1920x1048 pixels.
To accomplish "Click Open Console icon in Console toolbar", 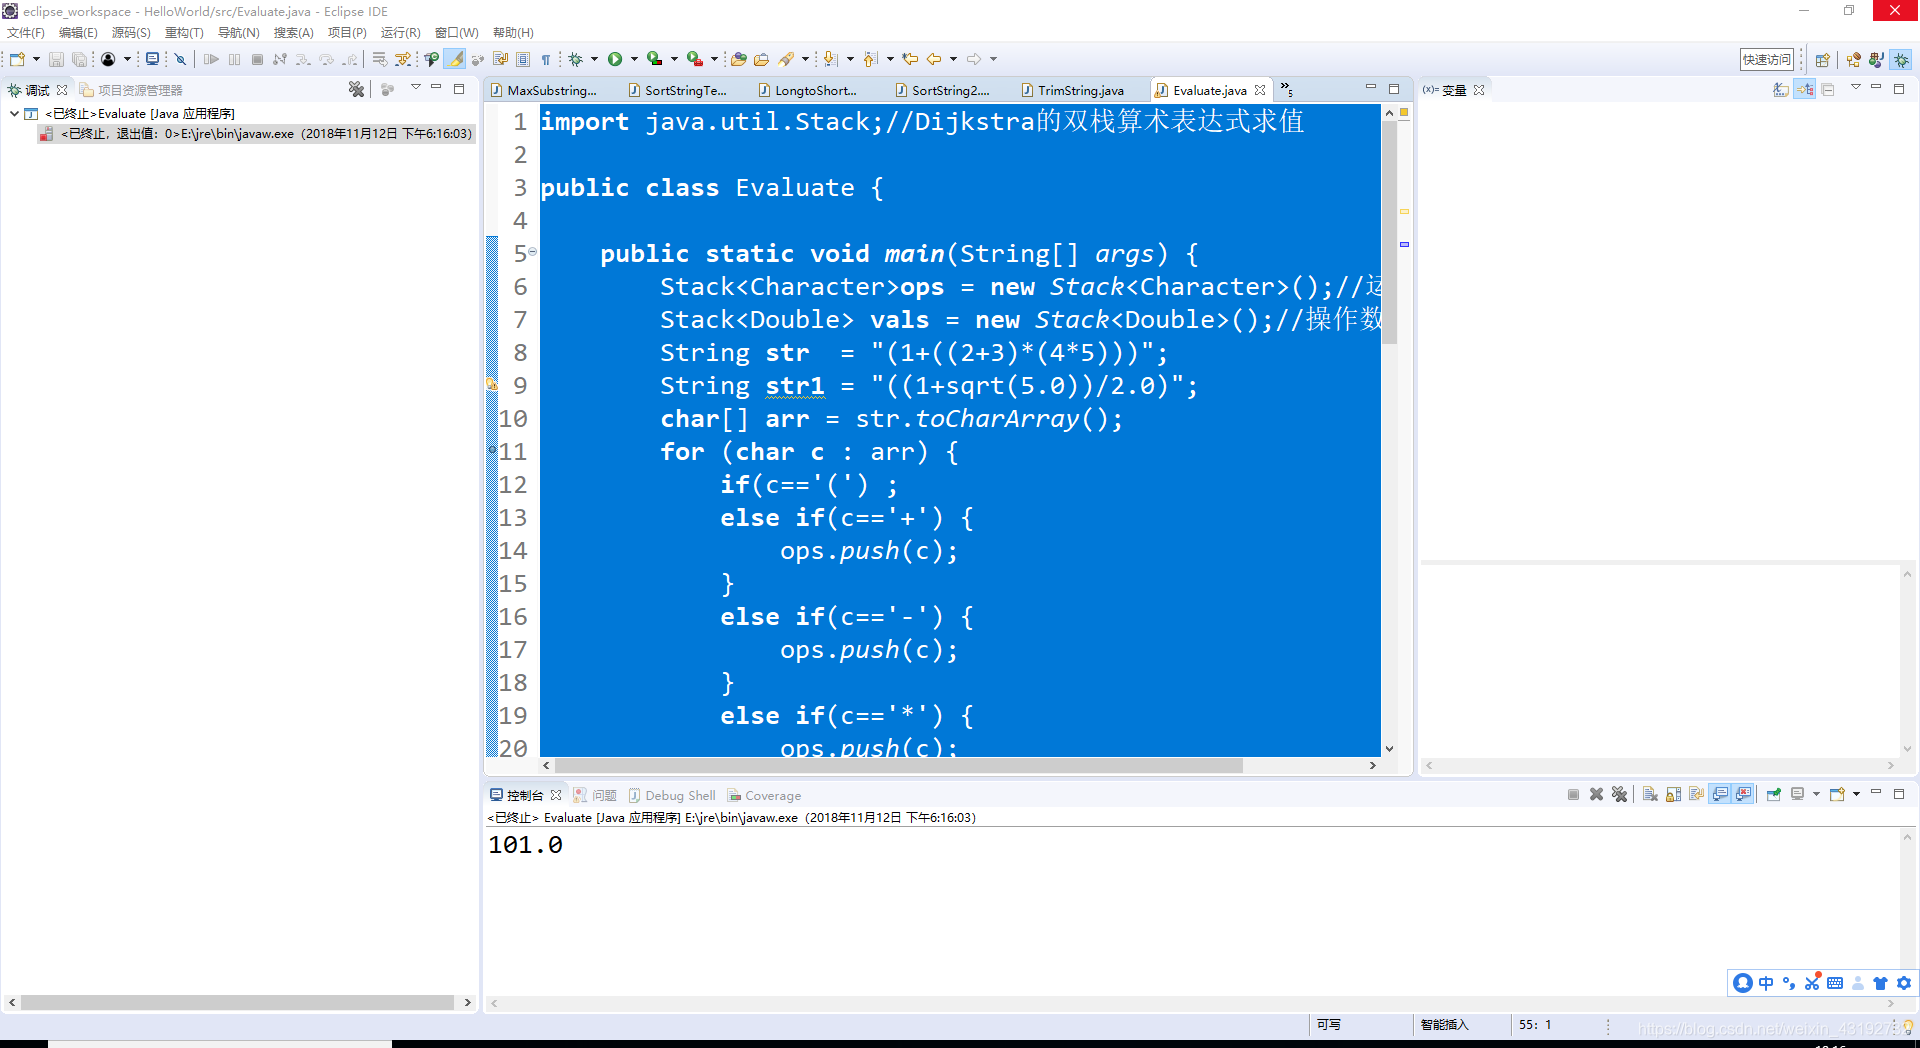I will coord(1837,795).
